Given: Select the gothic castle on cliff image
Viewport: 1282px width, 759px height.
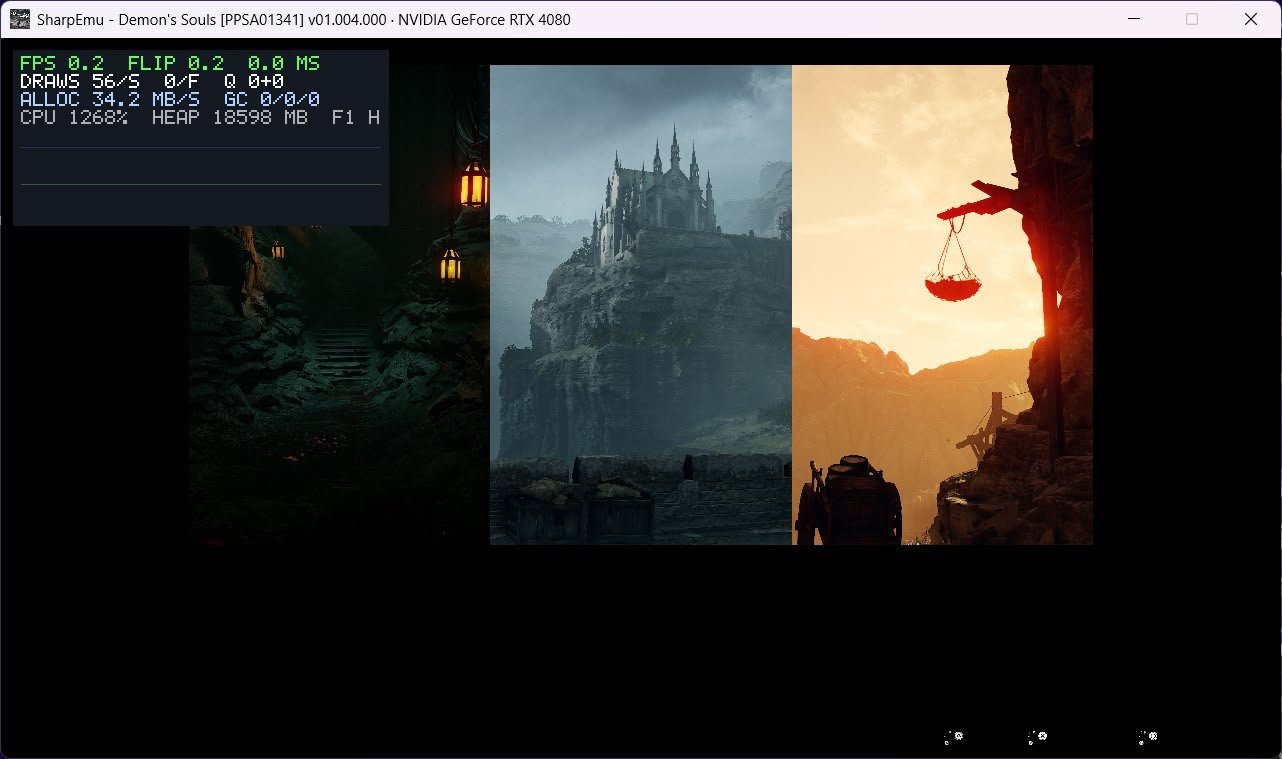Looking at the screenshot, I should (x=641, y=305).
